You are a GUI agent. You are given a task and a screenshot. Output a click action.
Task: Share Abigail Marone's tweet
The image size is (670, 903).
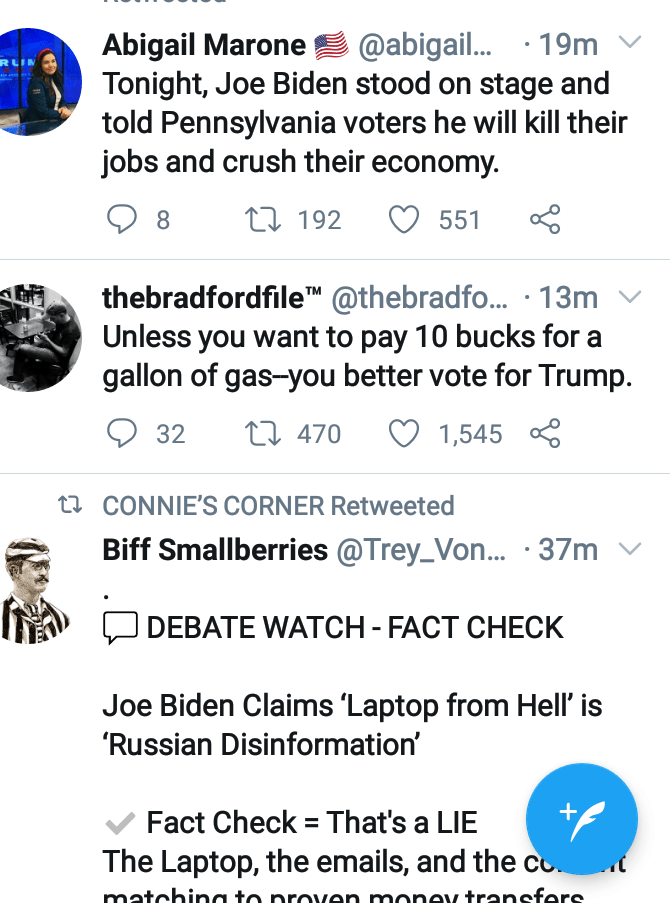544,219
